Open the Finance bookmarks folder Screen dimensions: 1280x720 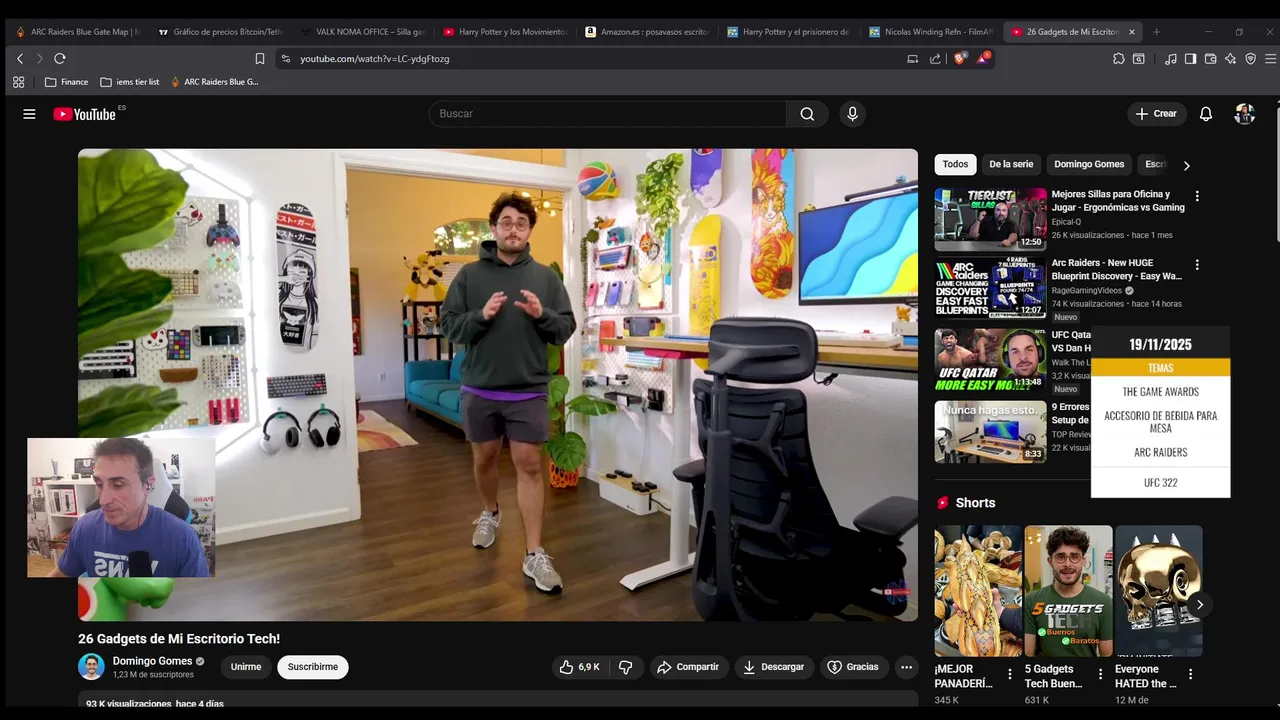[66, 82]
